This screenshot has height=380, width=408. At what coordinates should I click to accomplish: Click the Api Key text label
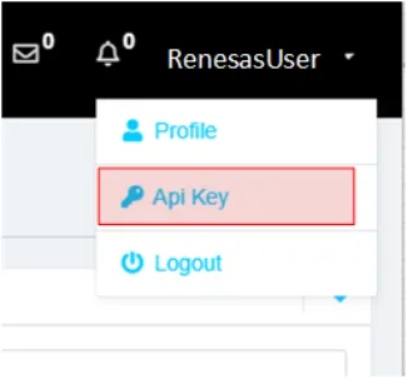point(191,197)
